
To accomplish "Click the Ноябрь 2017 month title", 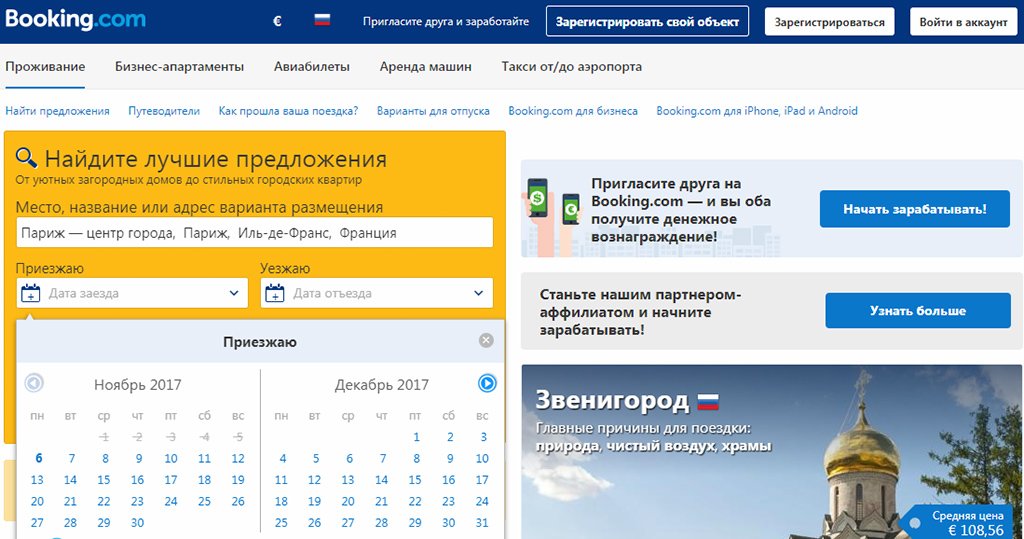I will [x=138, y=385].
